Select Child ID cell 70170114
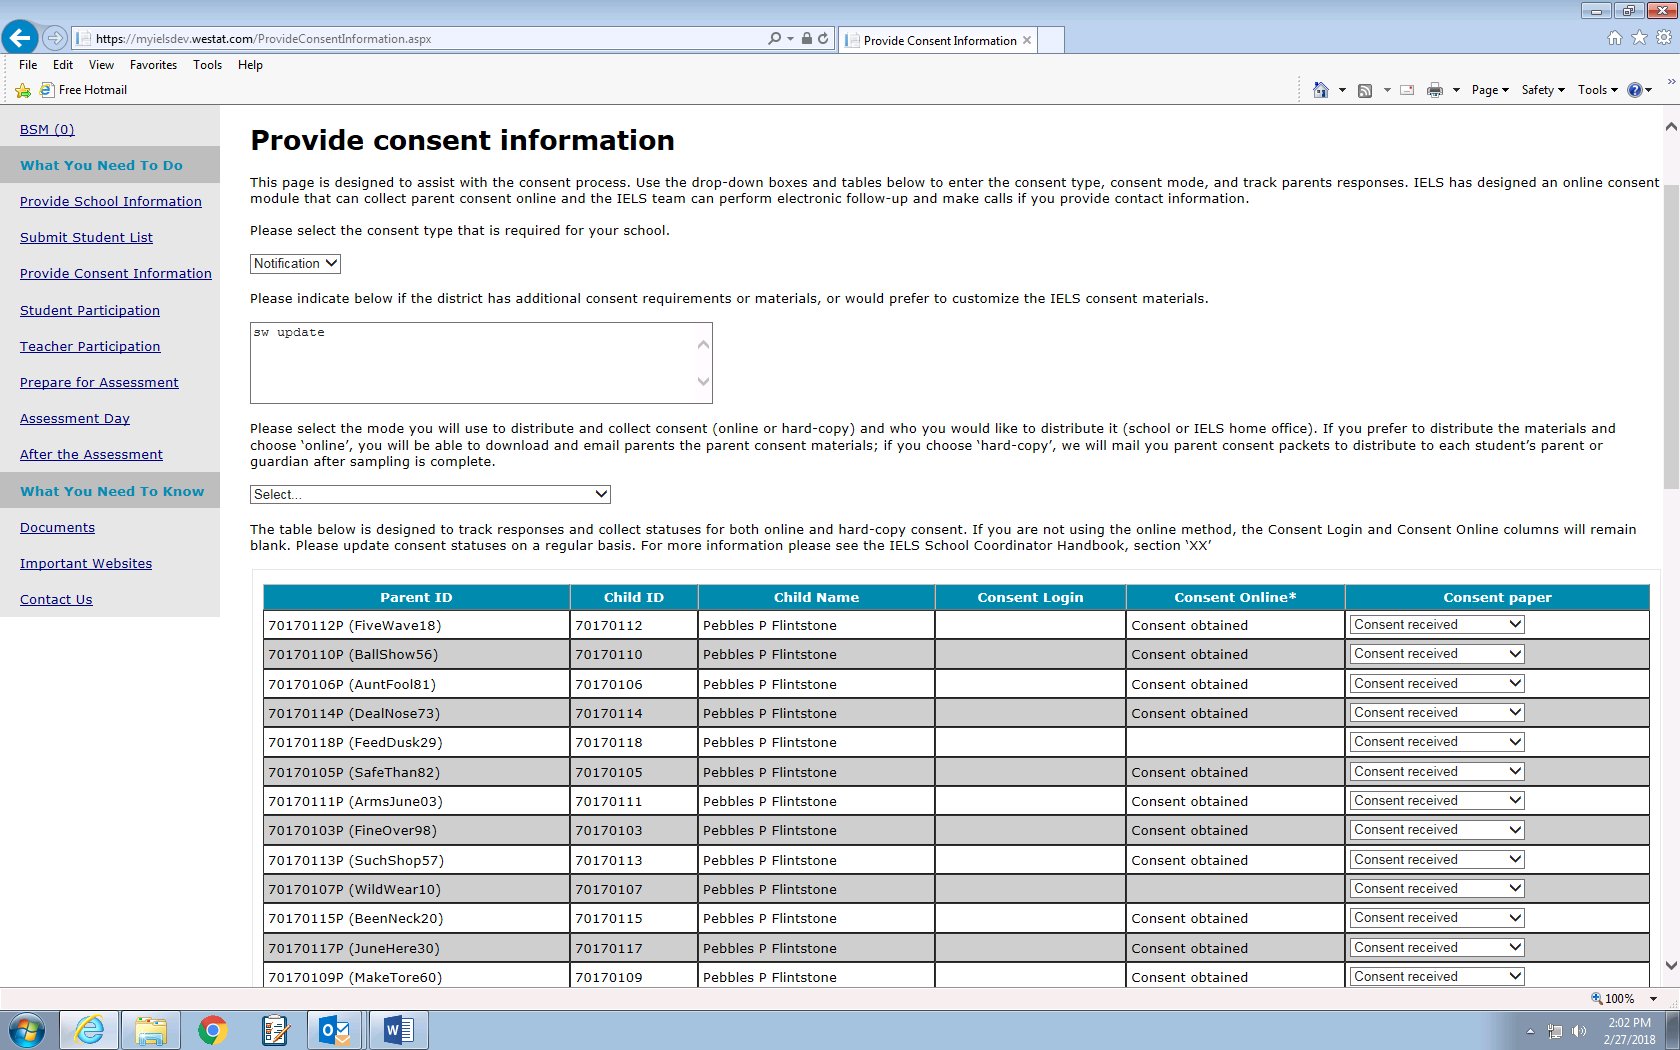The height and width of the screenshot is (1050, 1680). [634, 714]
